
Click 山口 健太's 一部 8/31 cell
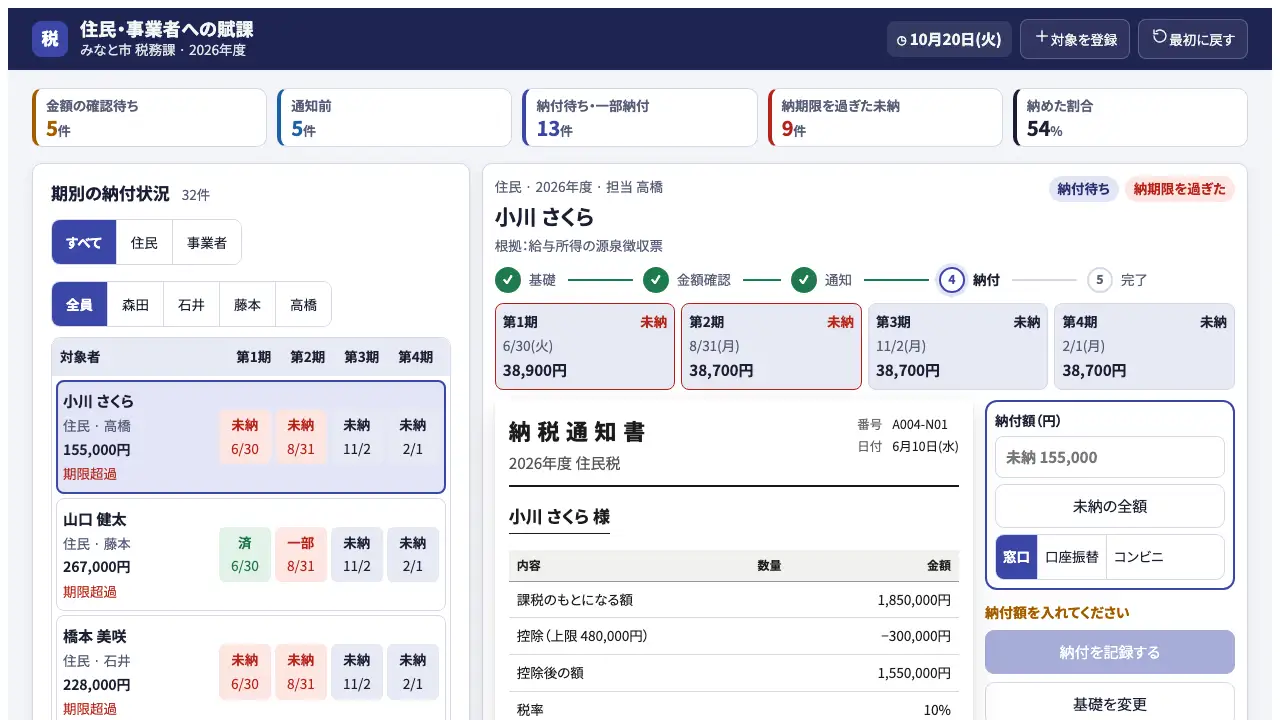[x=301, y=554]
